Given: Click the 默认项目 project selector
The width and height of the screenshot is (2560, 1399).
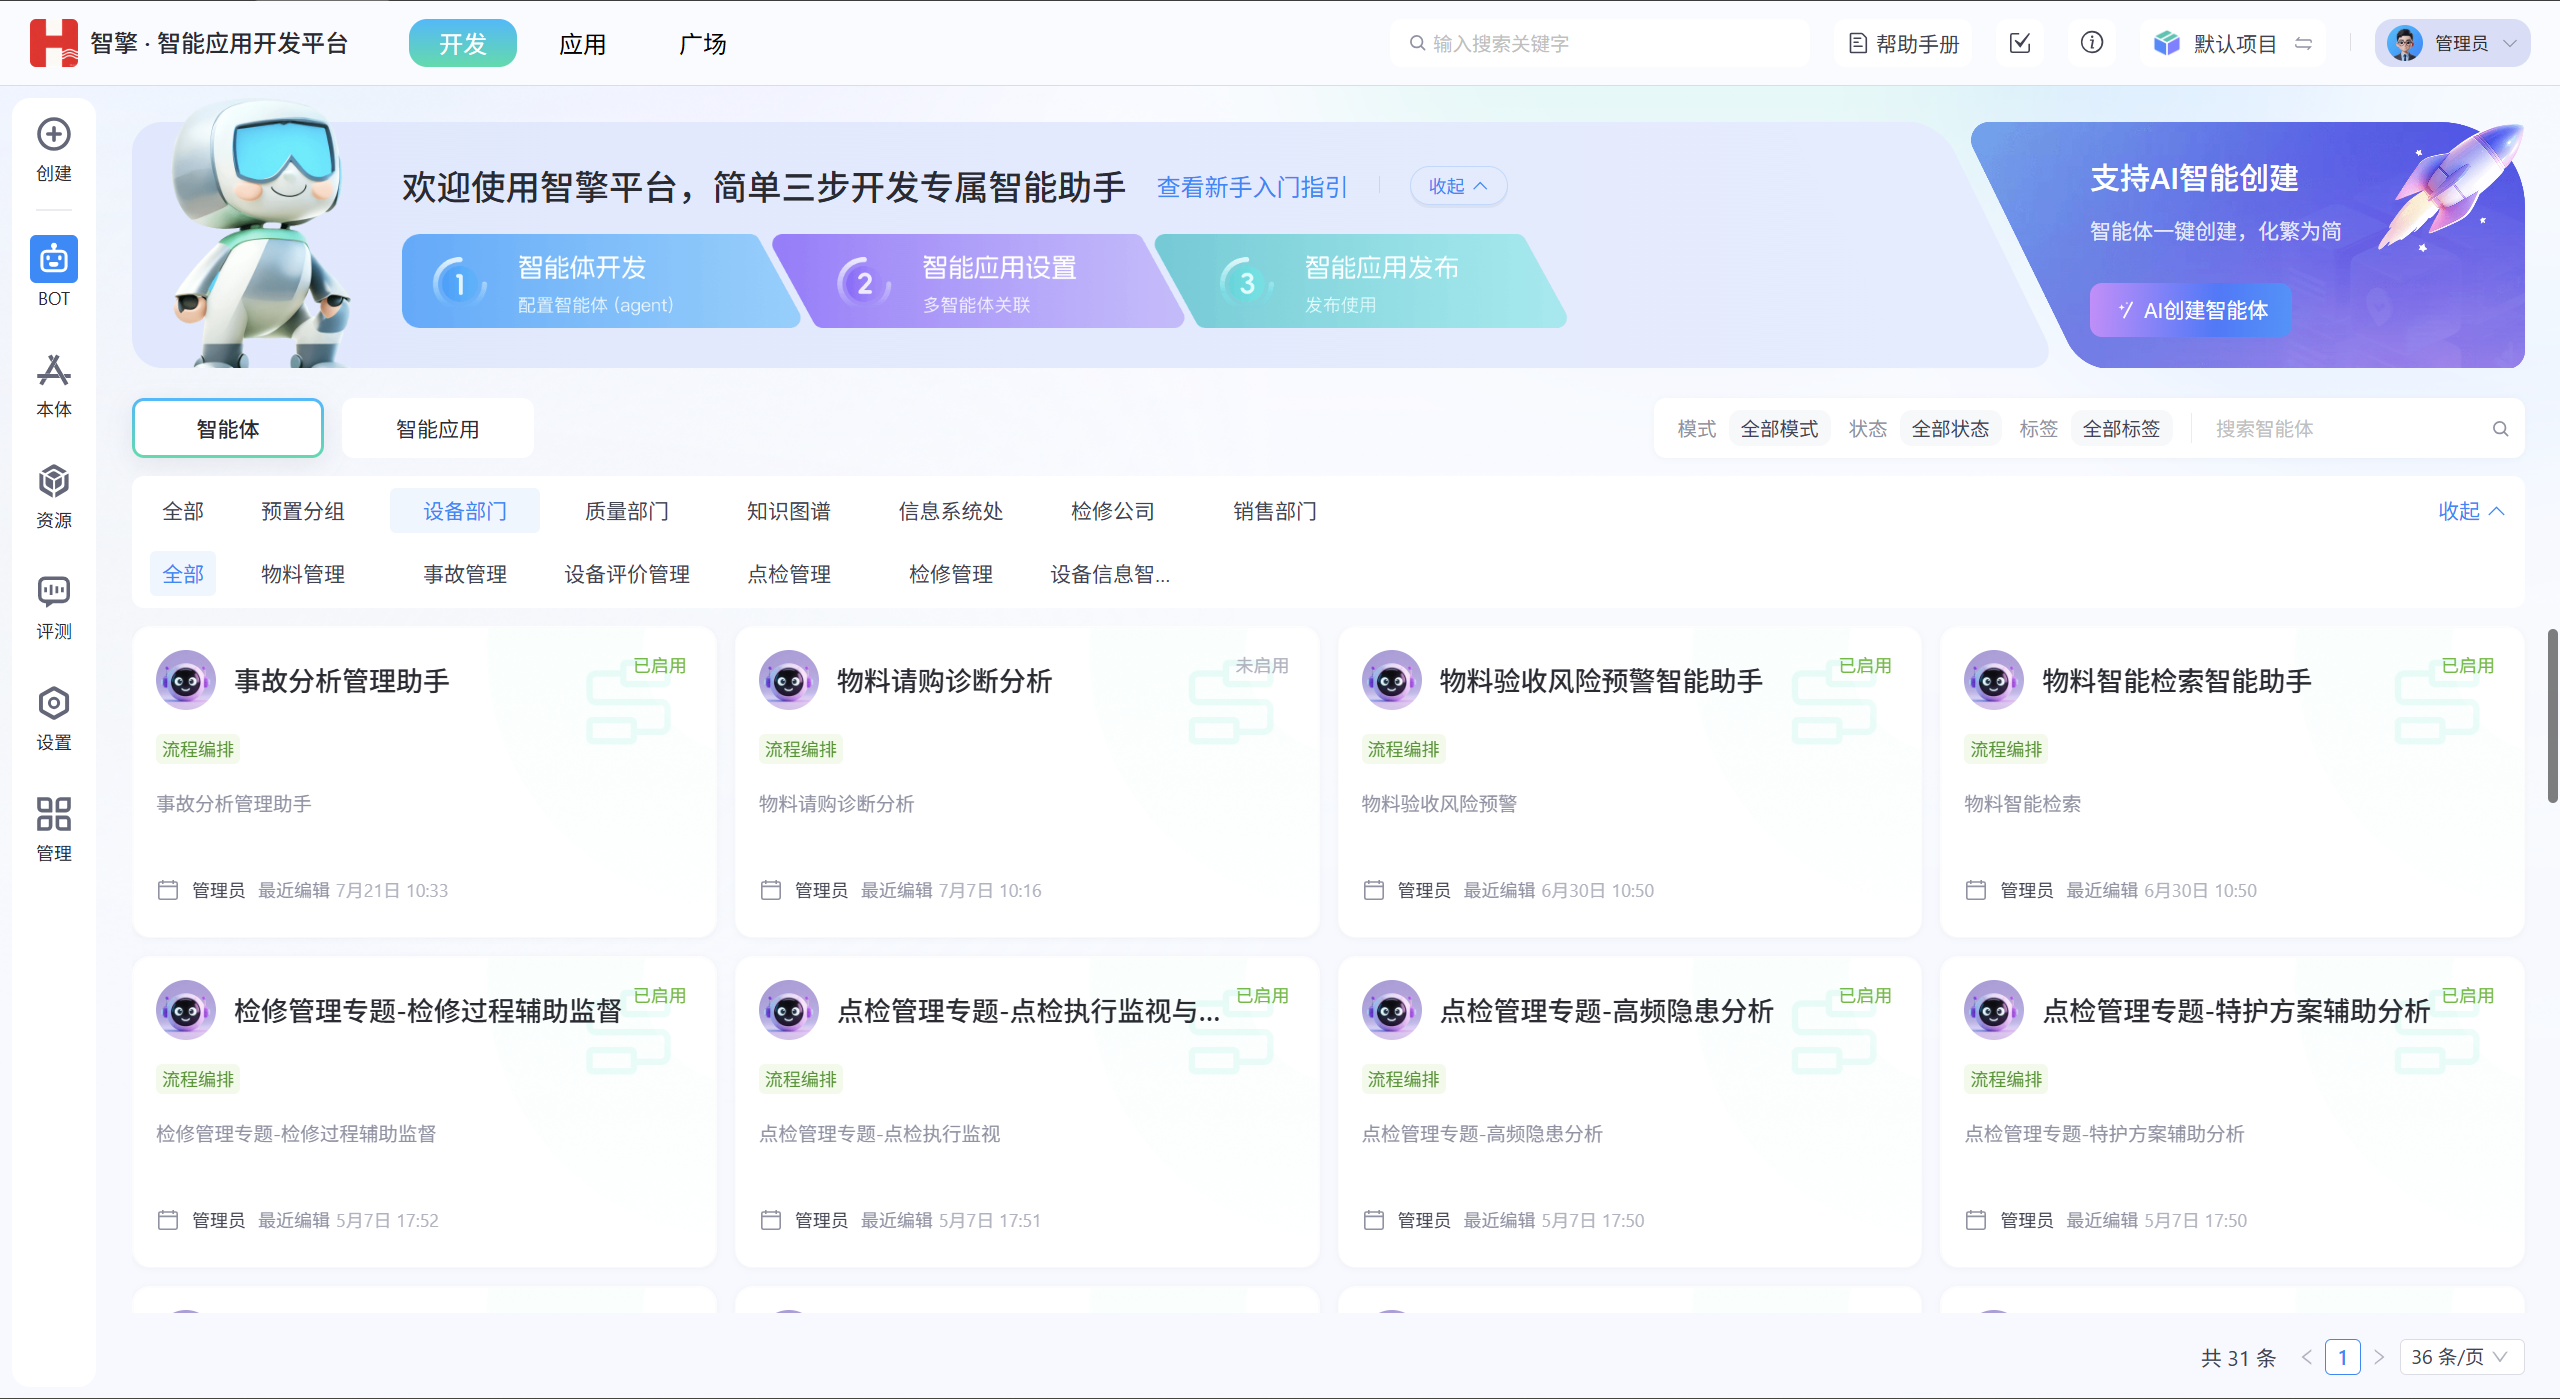Looking at the screenshot, I should (2234, 43).
